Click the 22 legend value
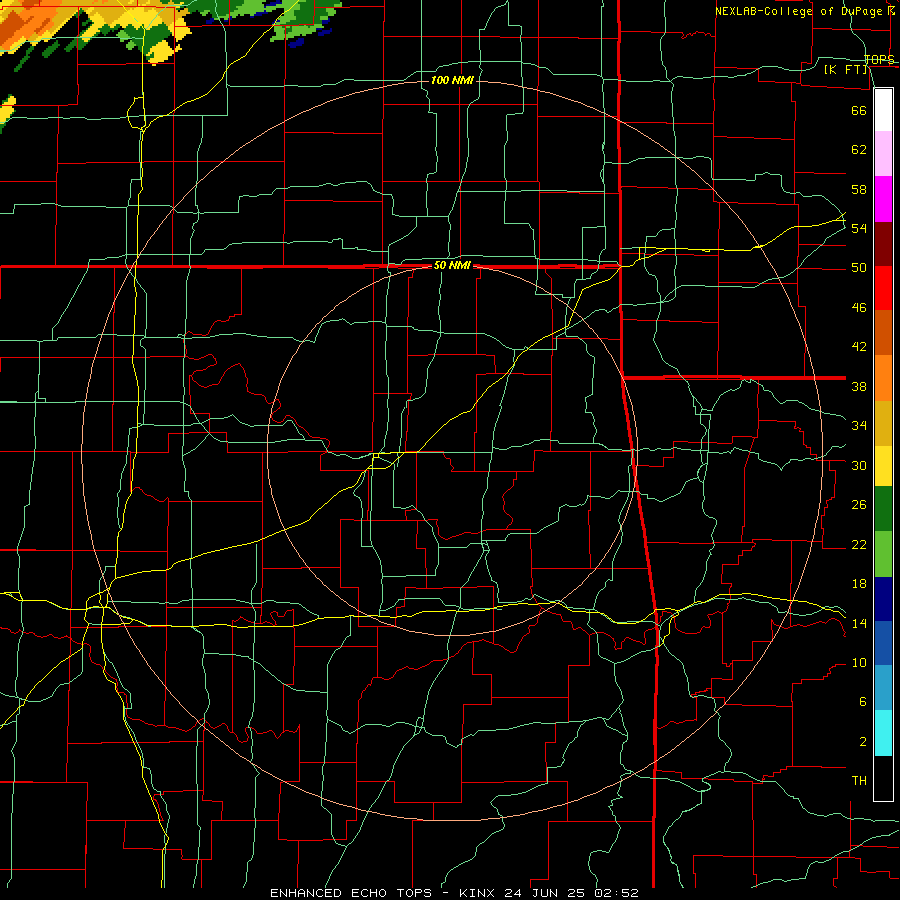Image resolution: width=900 pixels, height=900 pixels. point(859,544)
